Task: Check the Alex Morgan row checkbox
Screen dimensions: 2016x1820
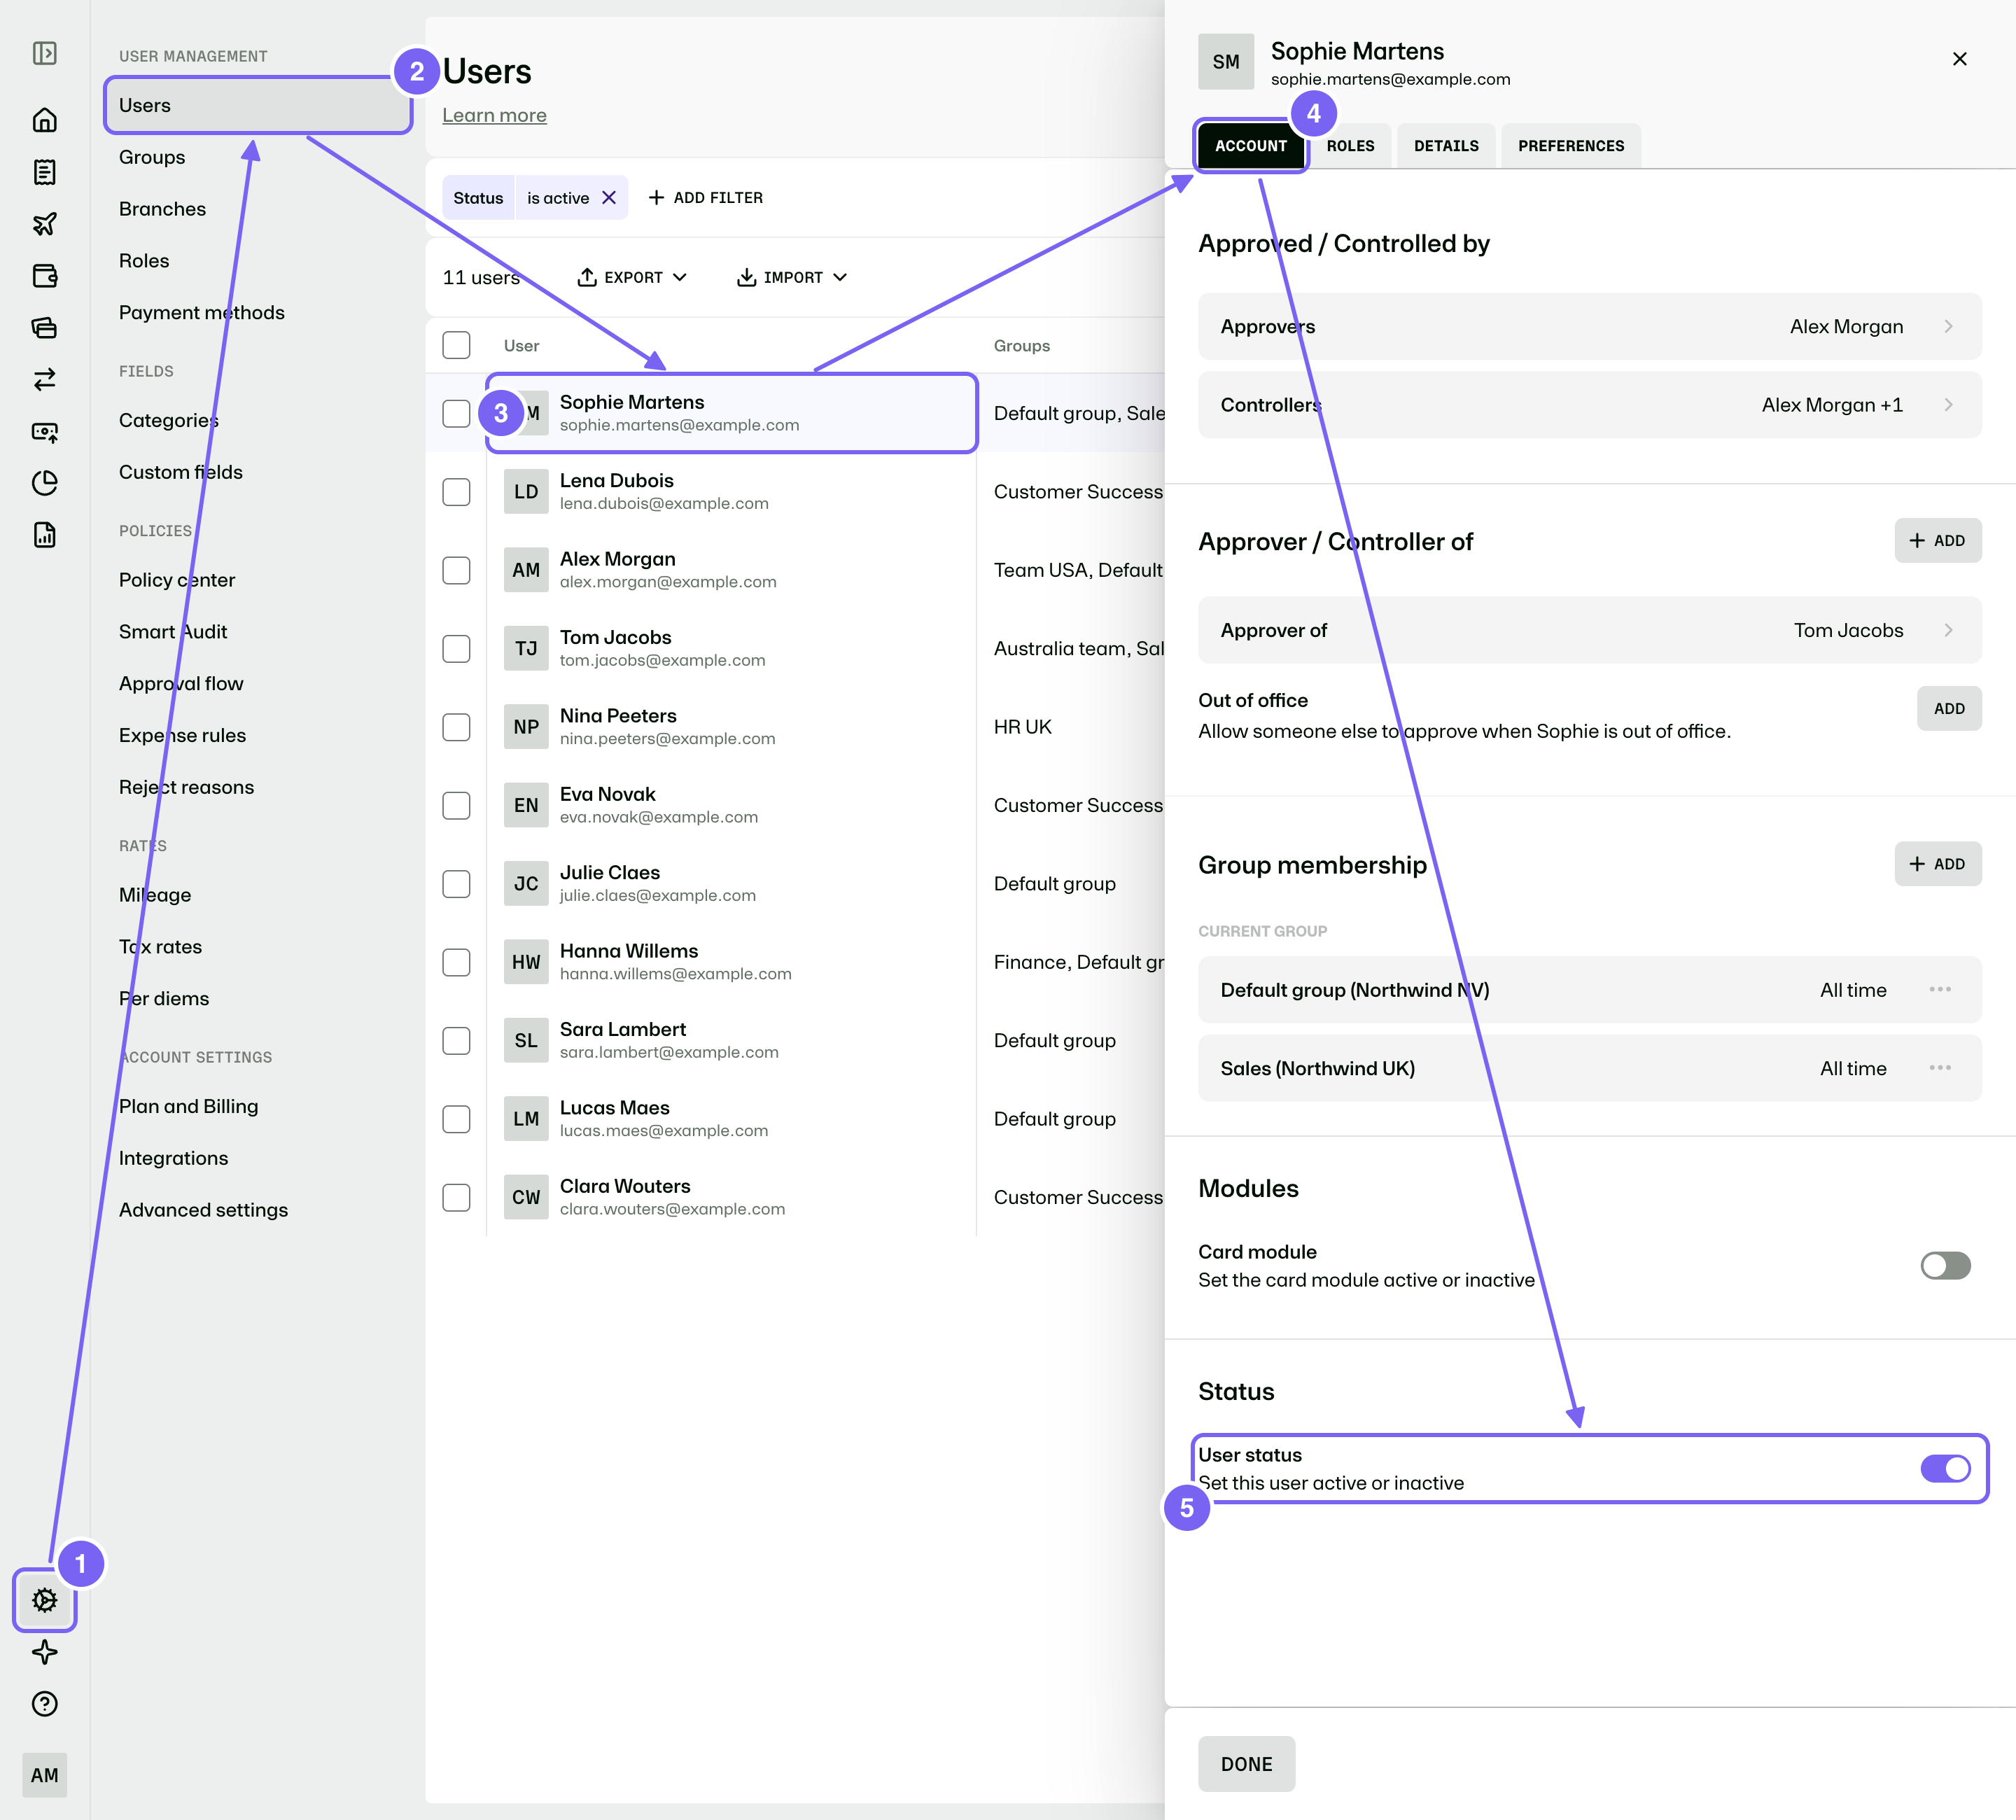Action: [x=456, y=570]
